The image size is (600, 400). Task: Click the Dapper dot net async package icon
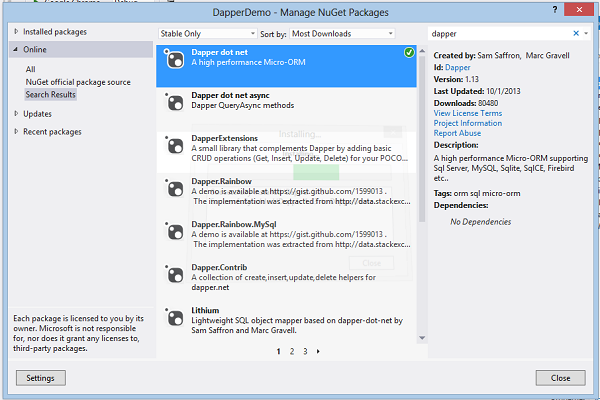coord(174,102)
